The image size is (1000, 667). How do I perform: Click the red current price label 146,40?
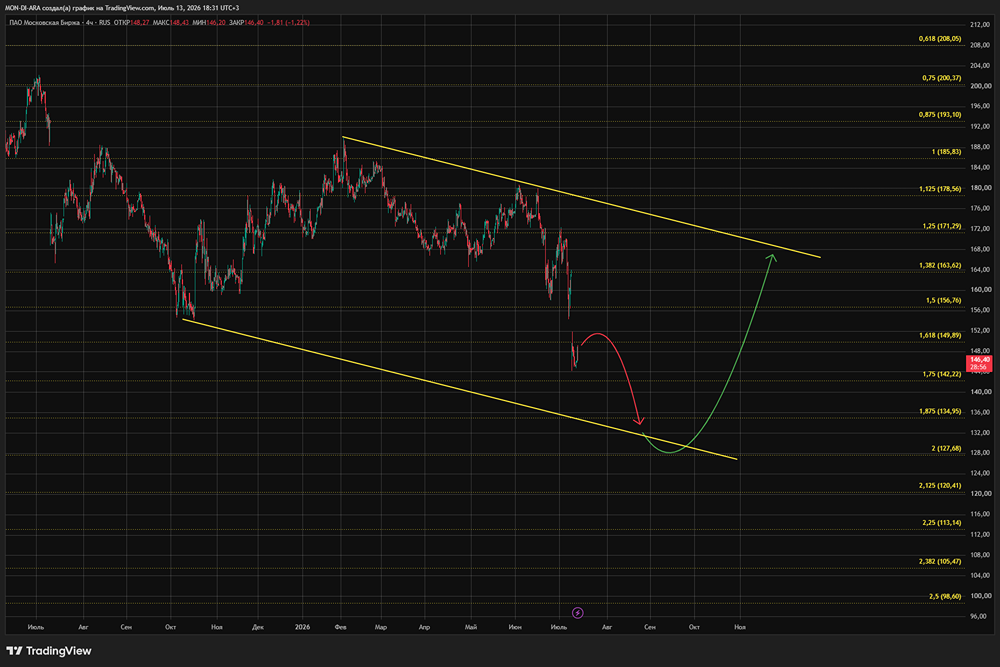coord(980,363)
